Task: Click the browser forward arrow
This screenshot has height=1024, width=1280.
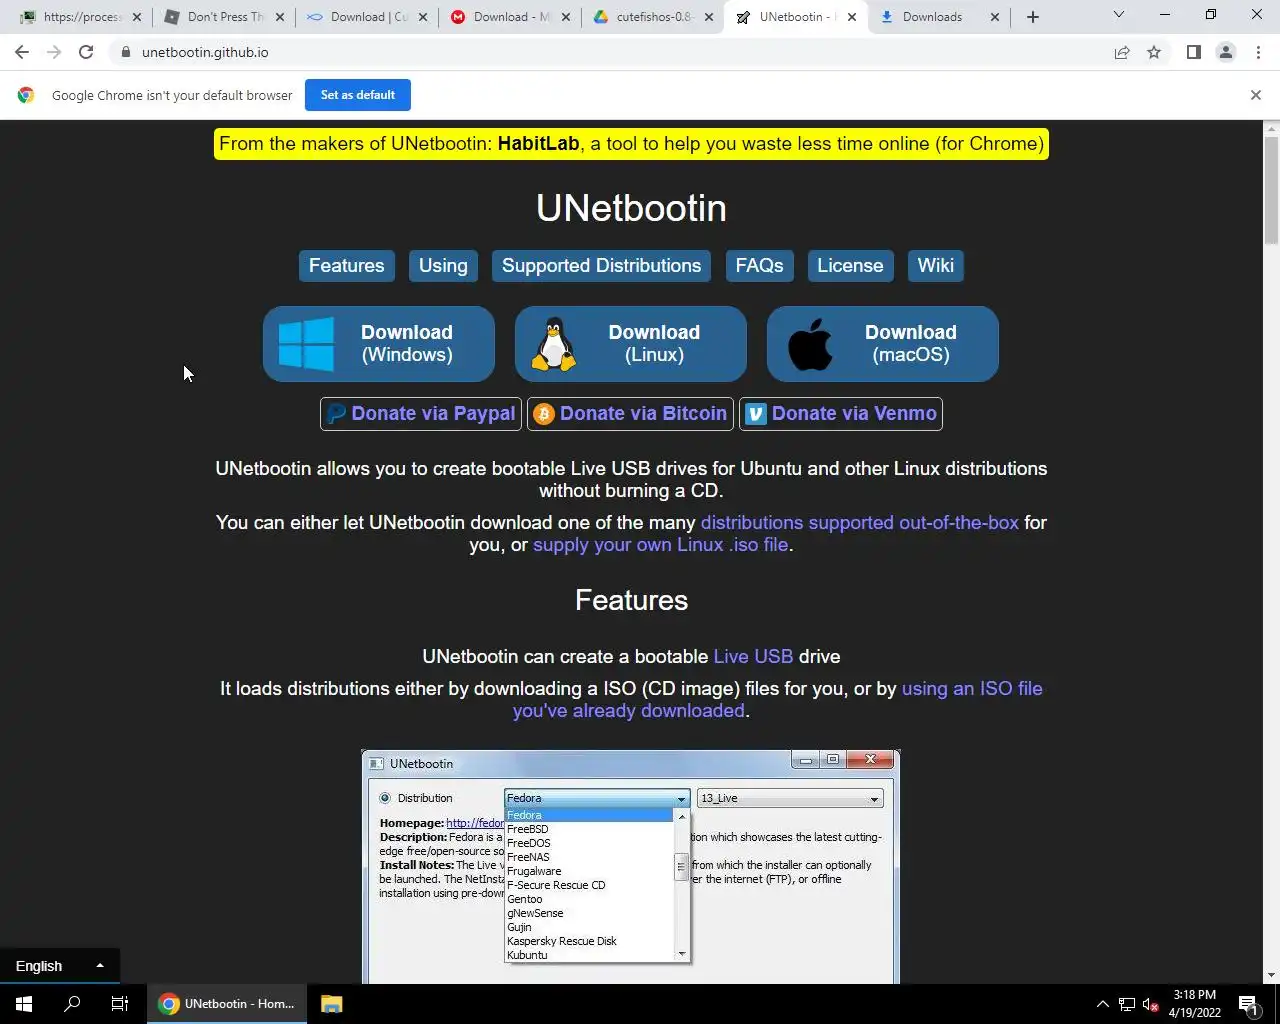Action: (x=54, y=52)
